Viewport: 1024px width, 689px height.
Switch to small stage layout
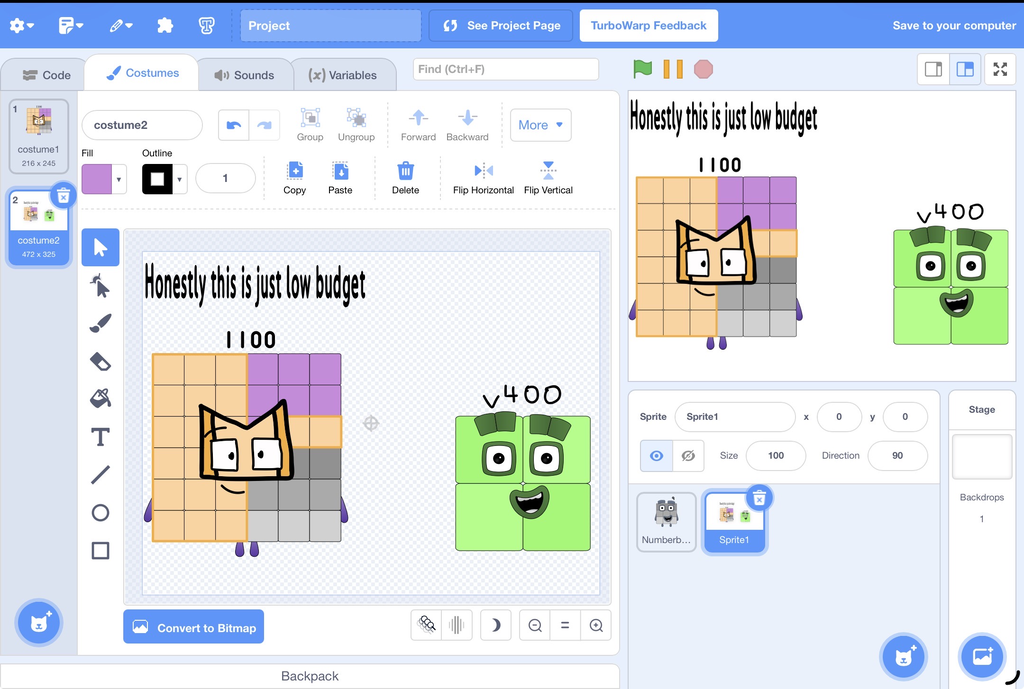(933, 69)
